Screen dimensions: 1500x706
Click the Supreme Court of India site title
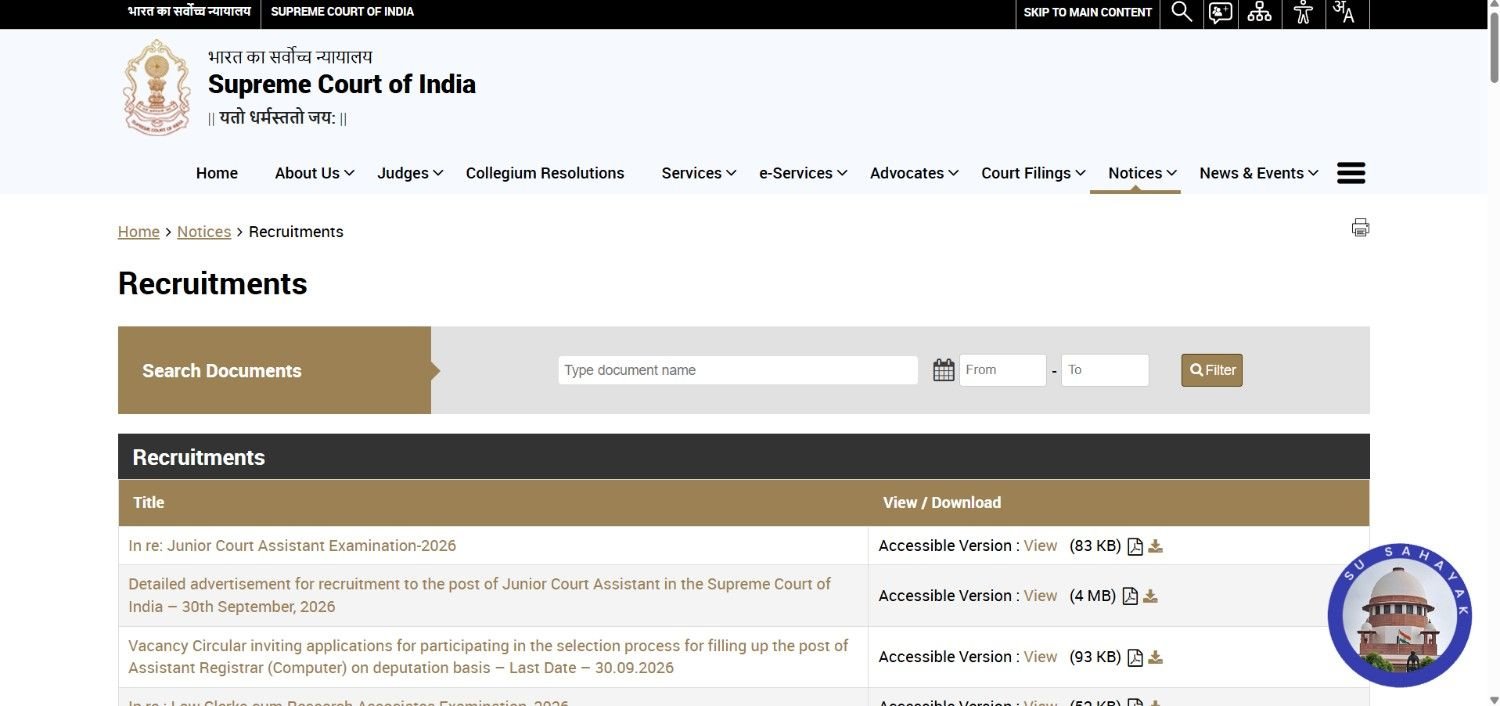(x=342, y=84)
